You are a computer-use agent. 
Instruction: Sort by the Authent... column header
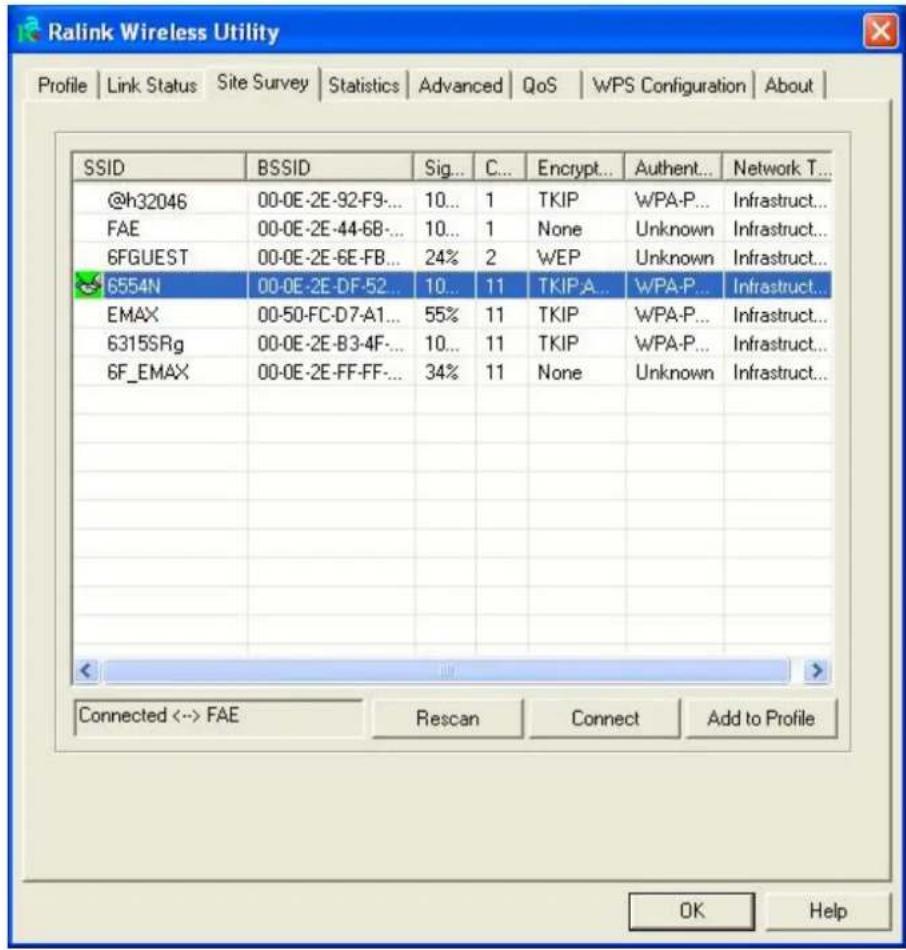tap(673, 167)
